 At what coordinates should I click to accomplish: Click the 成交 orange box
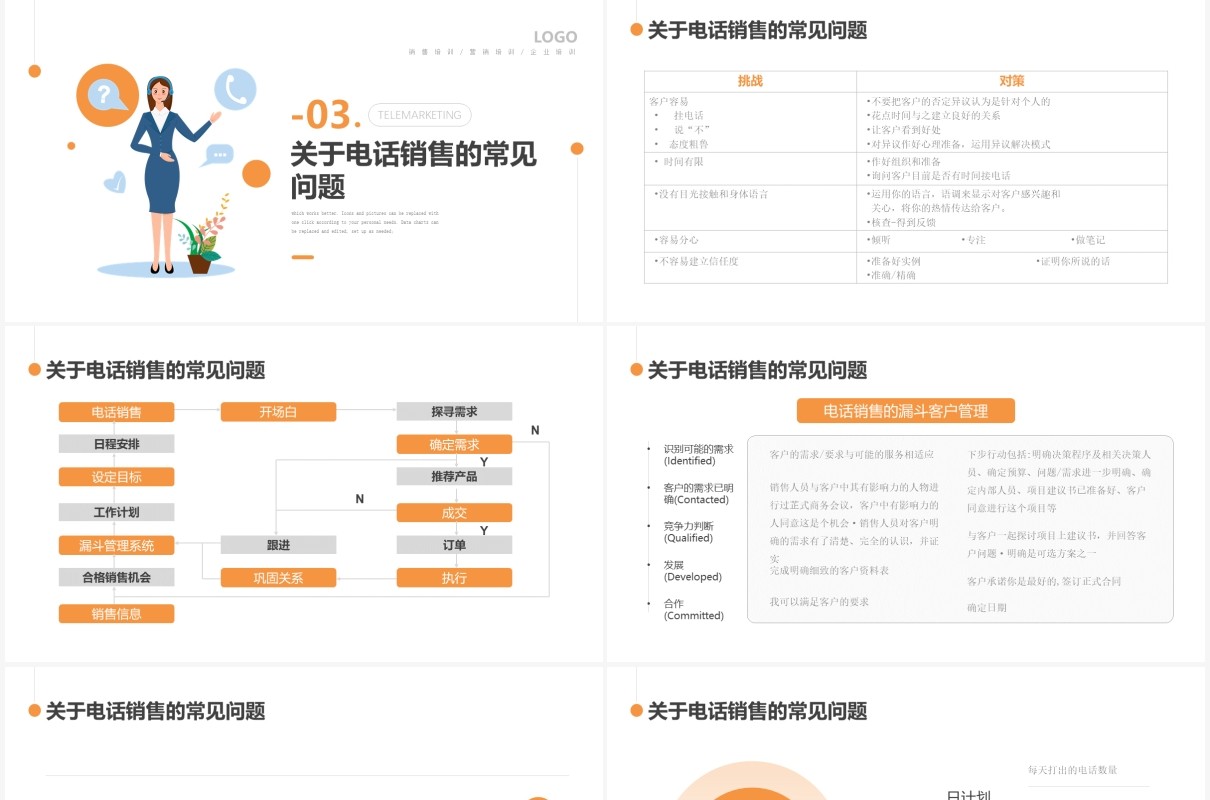point(454,513)
